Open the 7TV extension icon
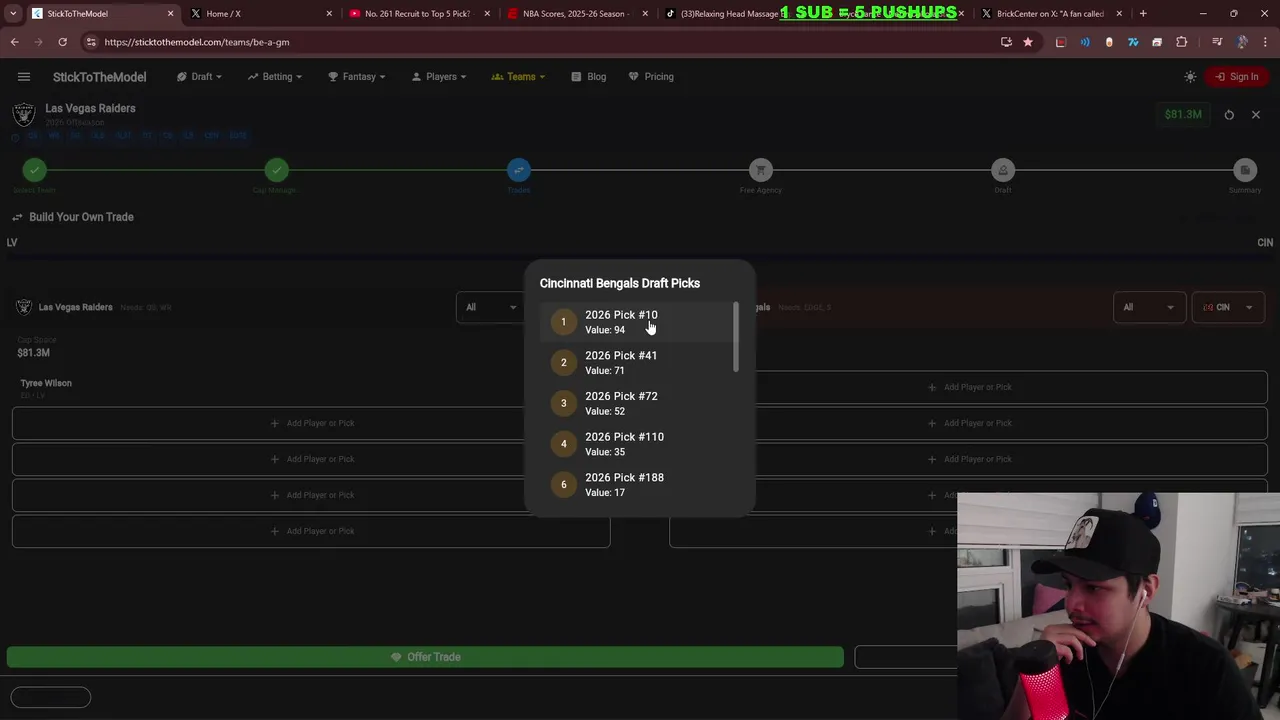 1133,42
